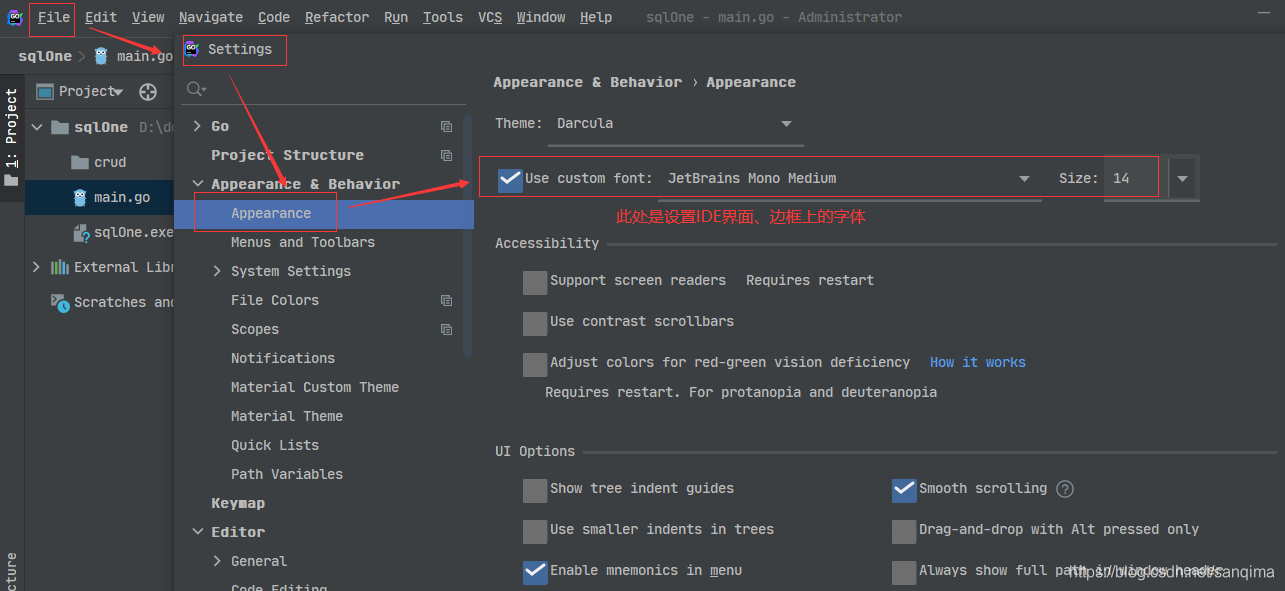The width and height of the screenshot is (1285, 591).
Task: Expand the Go settings category
Action: (197, 127)
